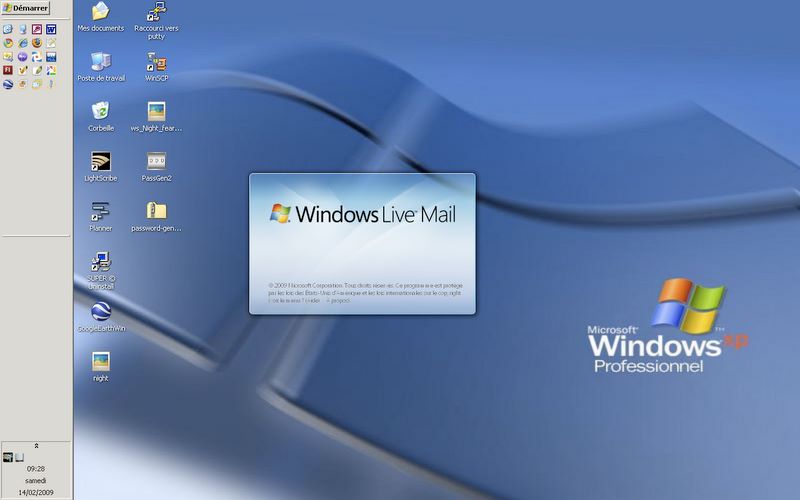Select the GoogleEarthWin desktop icon
This screenshot has height=500, width=800.
click(x=101, y=317)
